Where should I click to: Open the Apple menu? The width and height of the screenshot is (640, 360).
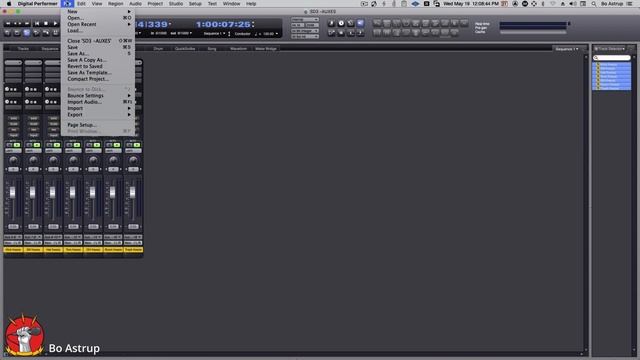click(9, 4)
